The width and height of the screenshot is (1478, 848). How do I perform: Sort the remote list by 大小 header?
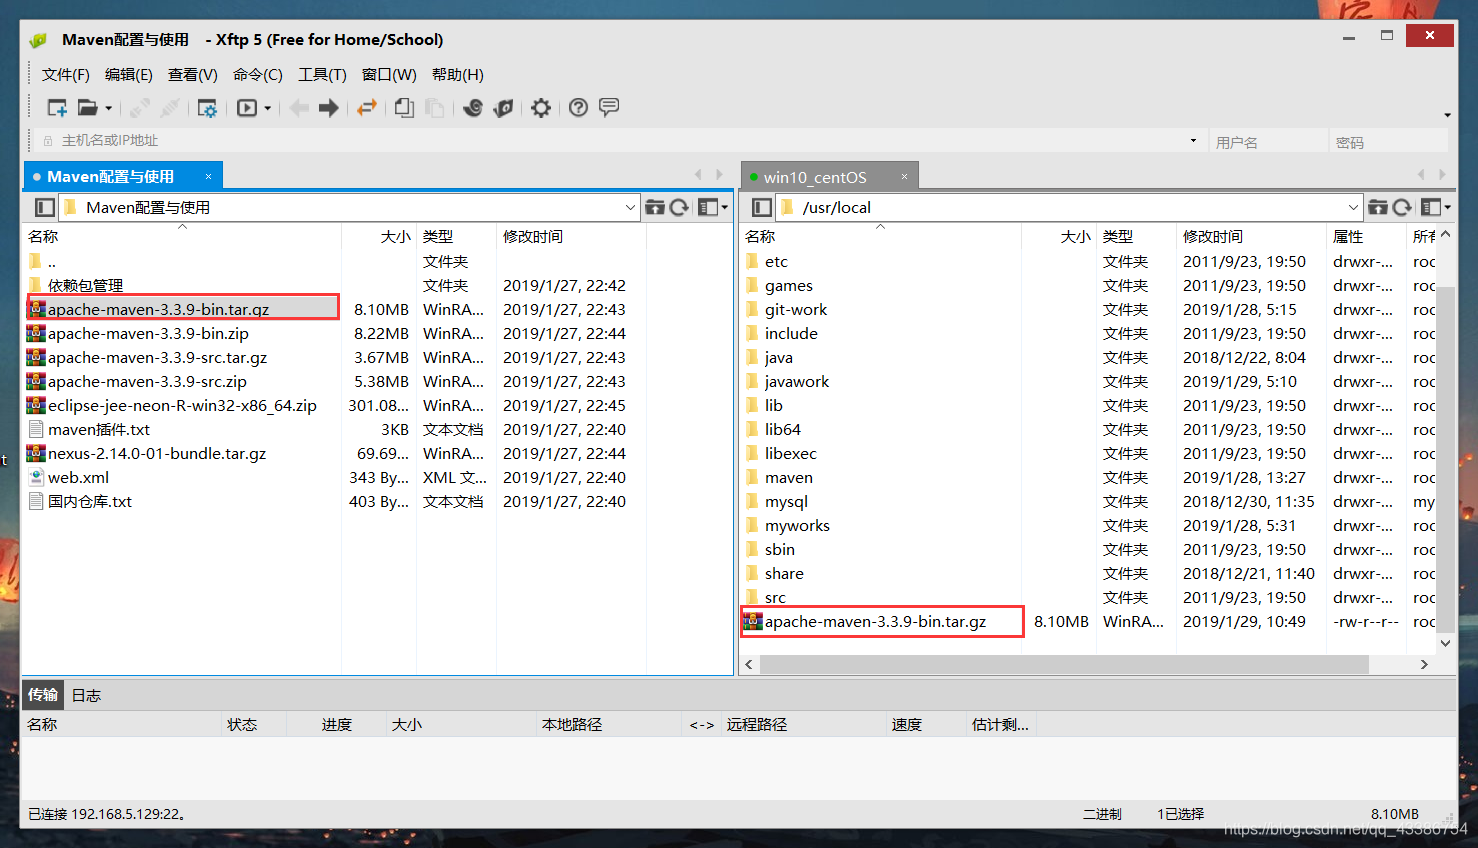point(1059,237)
